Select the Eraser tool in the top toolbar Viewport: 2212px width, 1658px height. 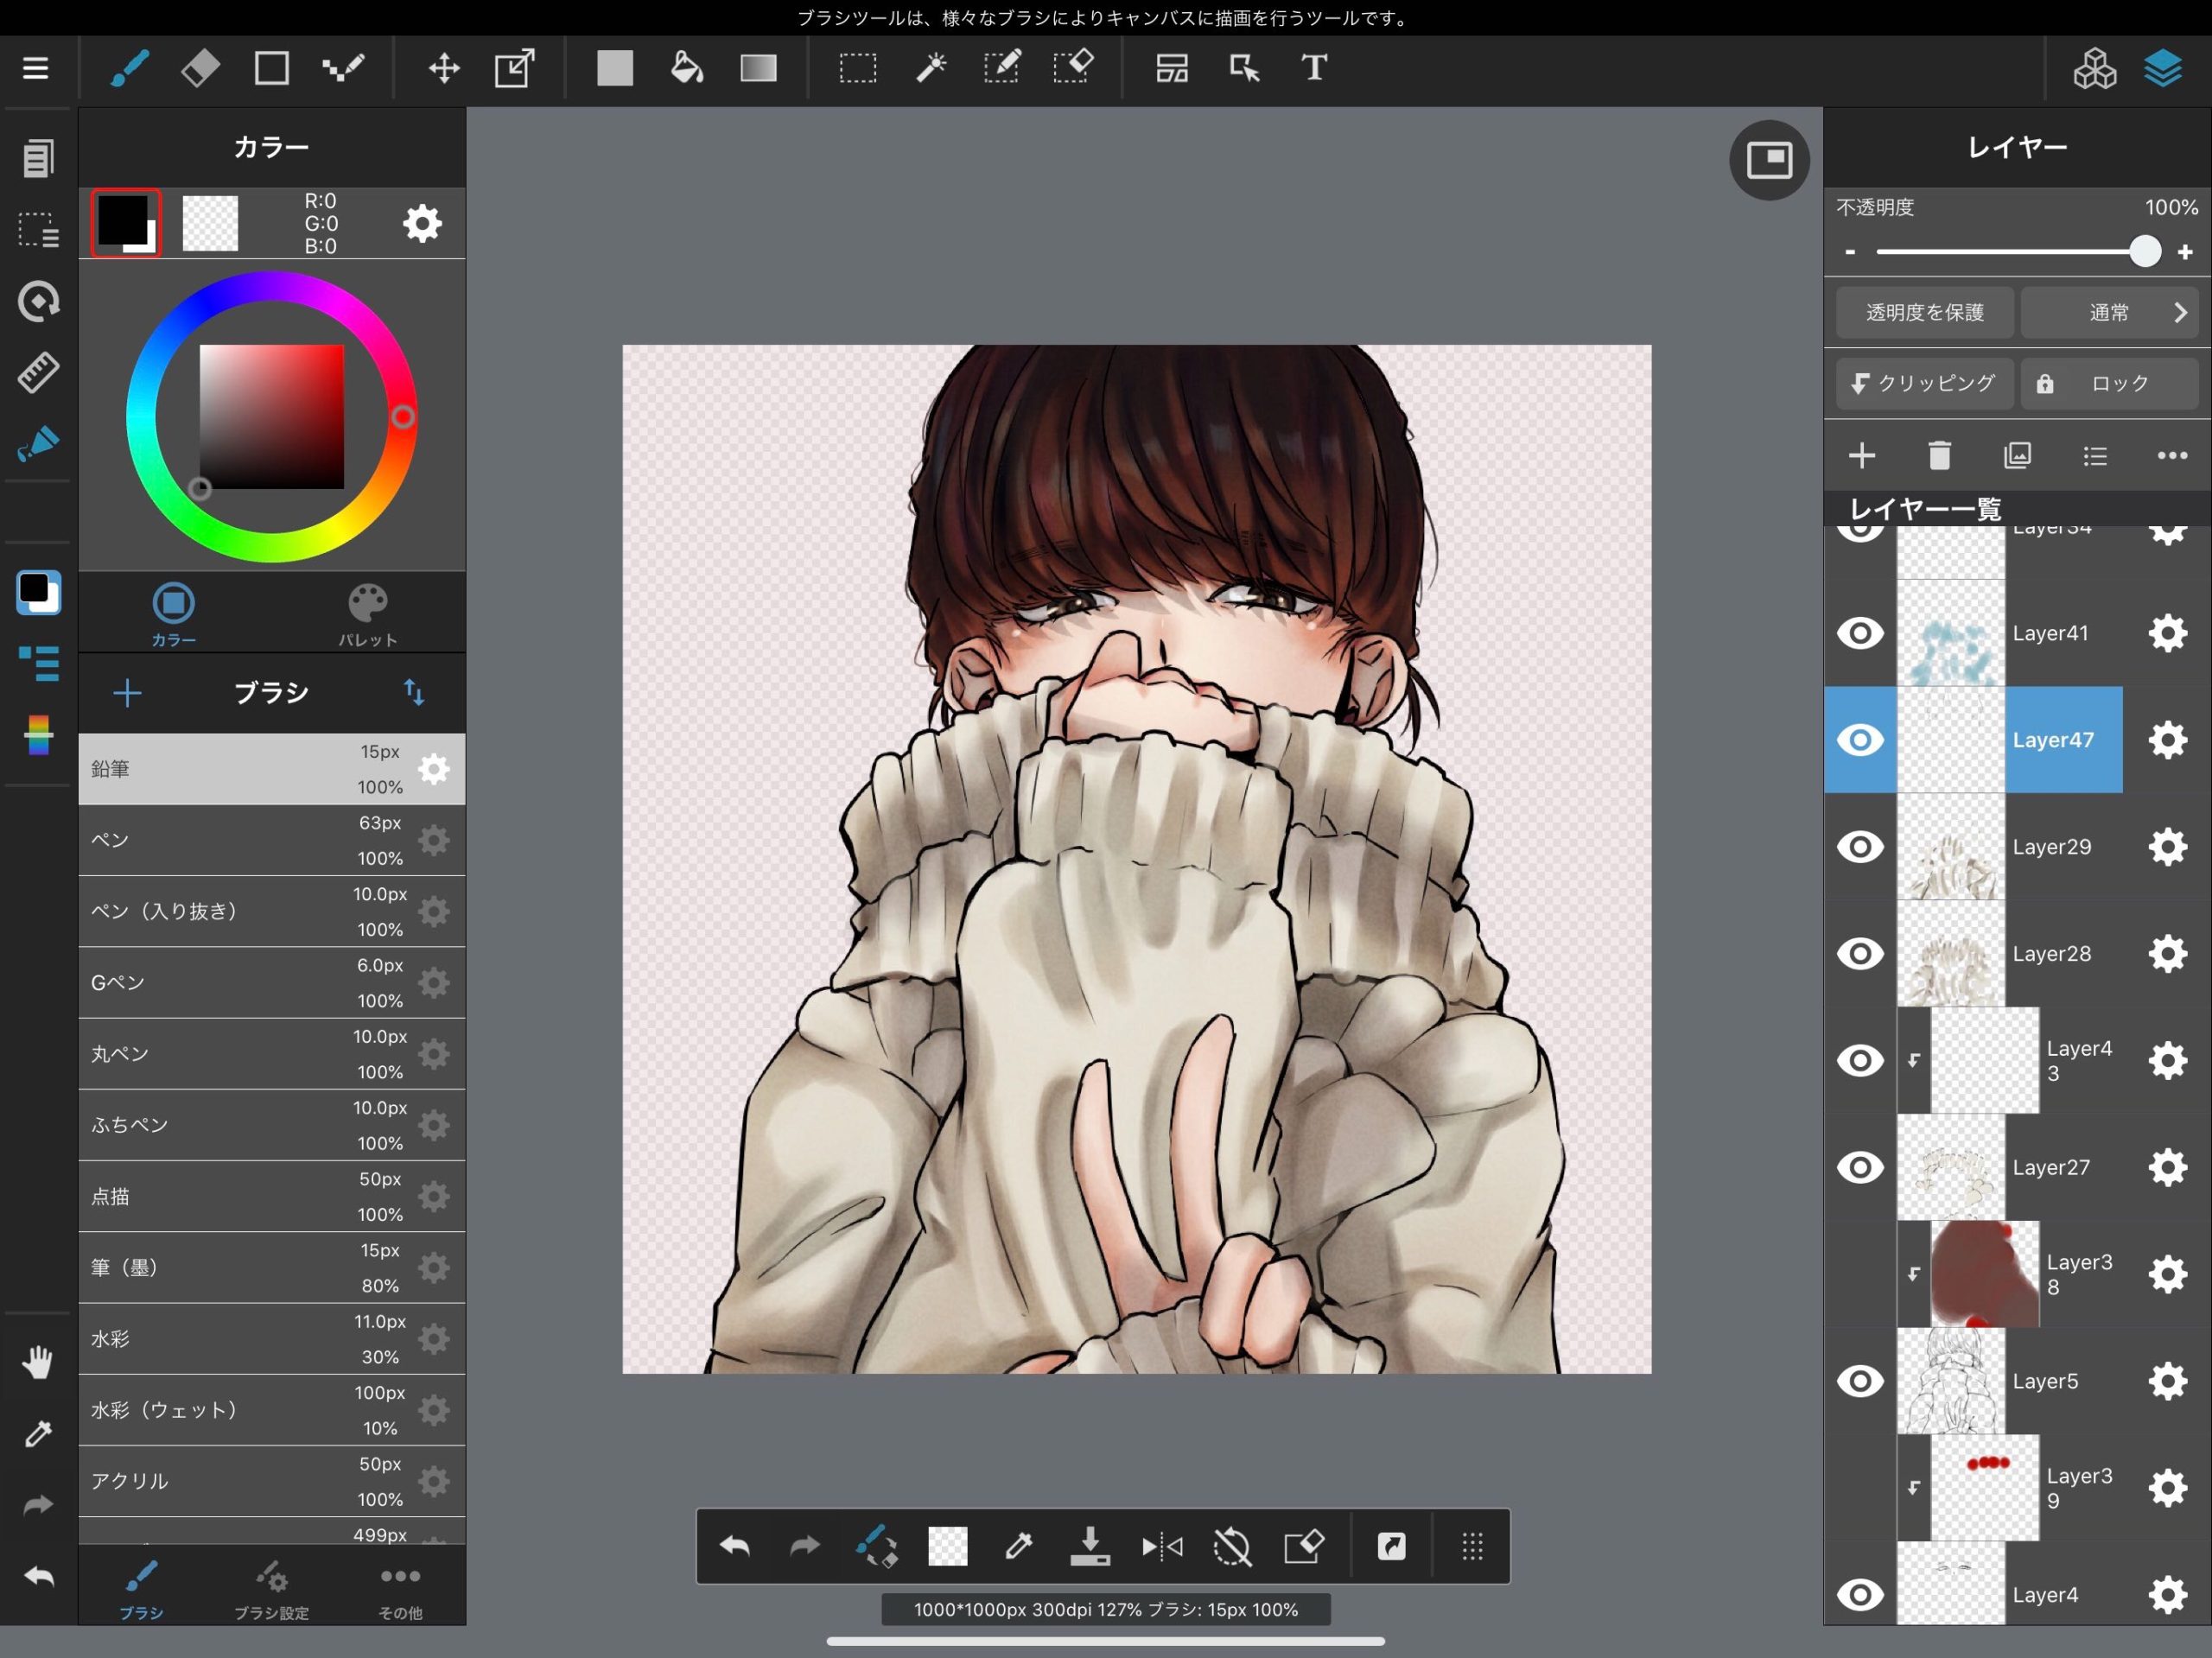point(199,68)
